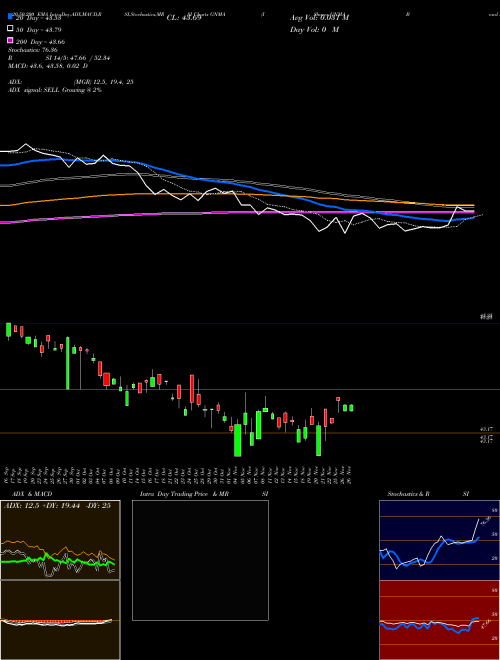Click the 43.17 price level label
500x660 pixels.
pyautogui.click(x=487, y=428)
